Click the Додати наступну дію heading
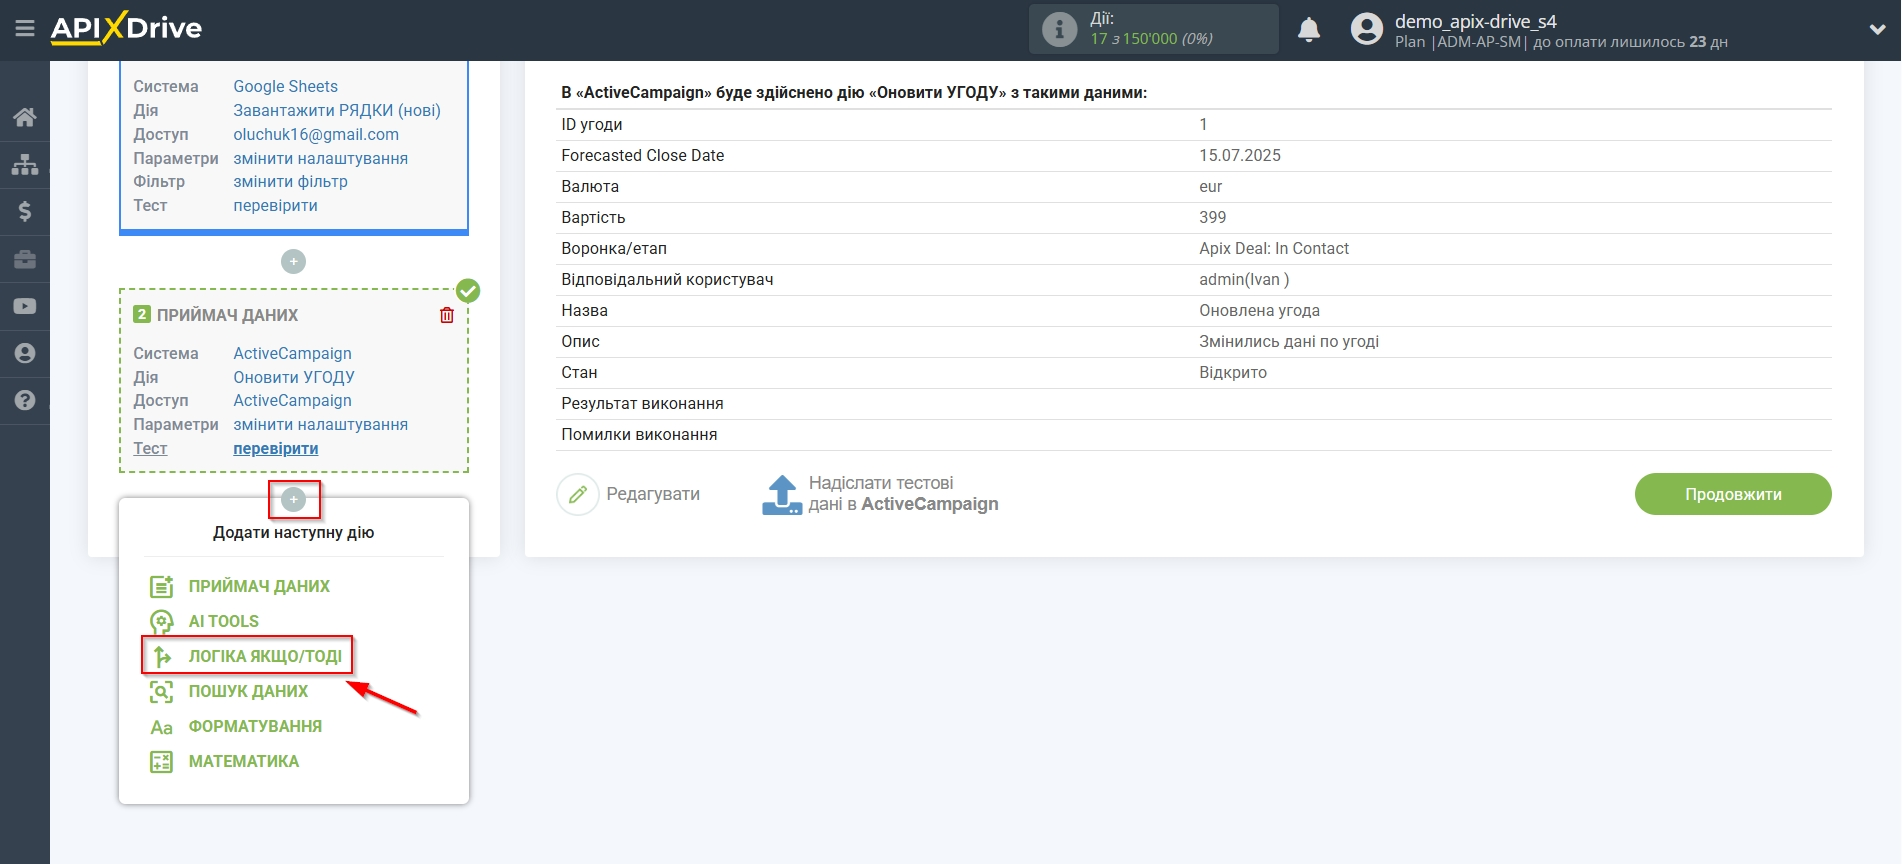 tap(293, 532)
